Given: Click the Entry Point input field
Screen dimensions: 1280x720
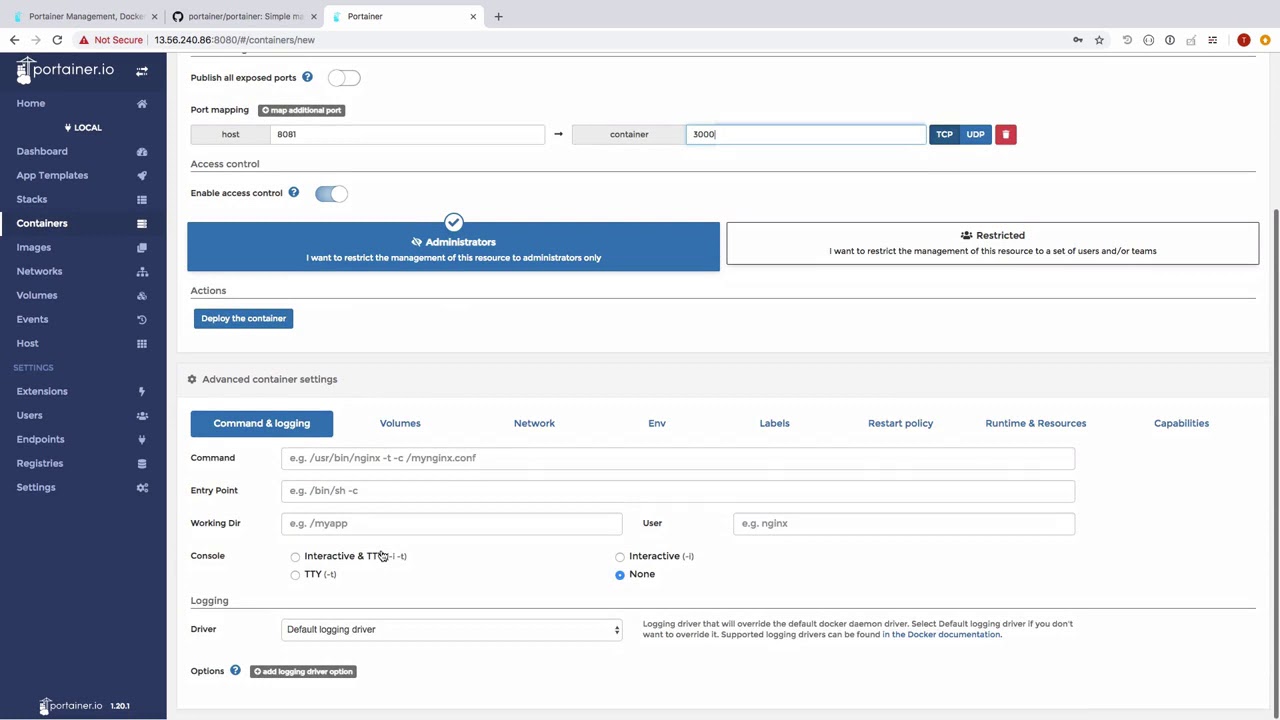Looking at the screenshot, I should pos(678,491).
